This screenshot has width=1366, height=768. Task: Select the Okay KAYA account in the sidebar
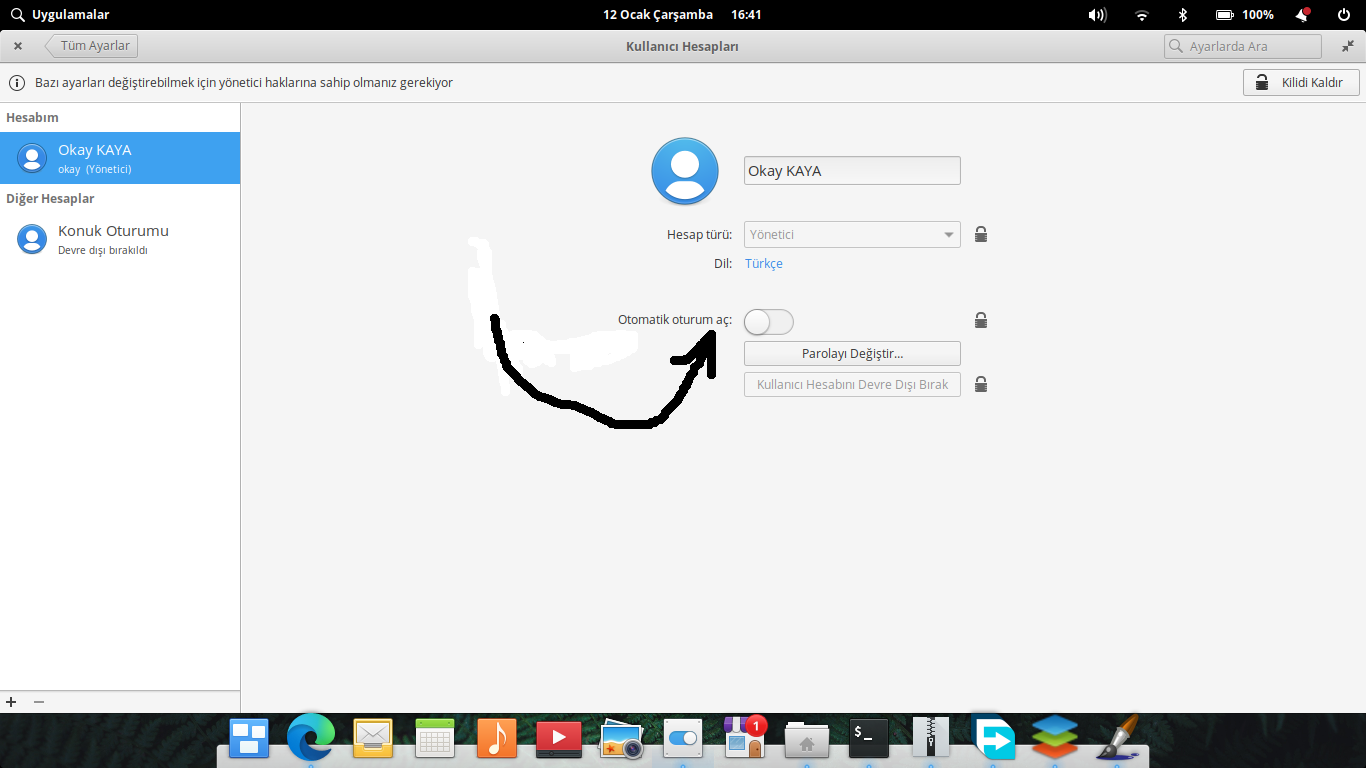pyautogui.click(x=120, y=158)
